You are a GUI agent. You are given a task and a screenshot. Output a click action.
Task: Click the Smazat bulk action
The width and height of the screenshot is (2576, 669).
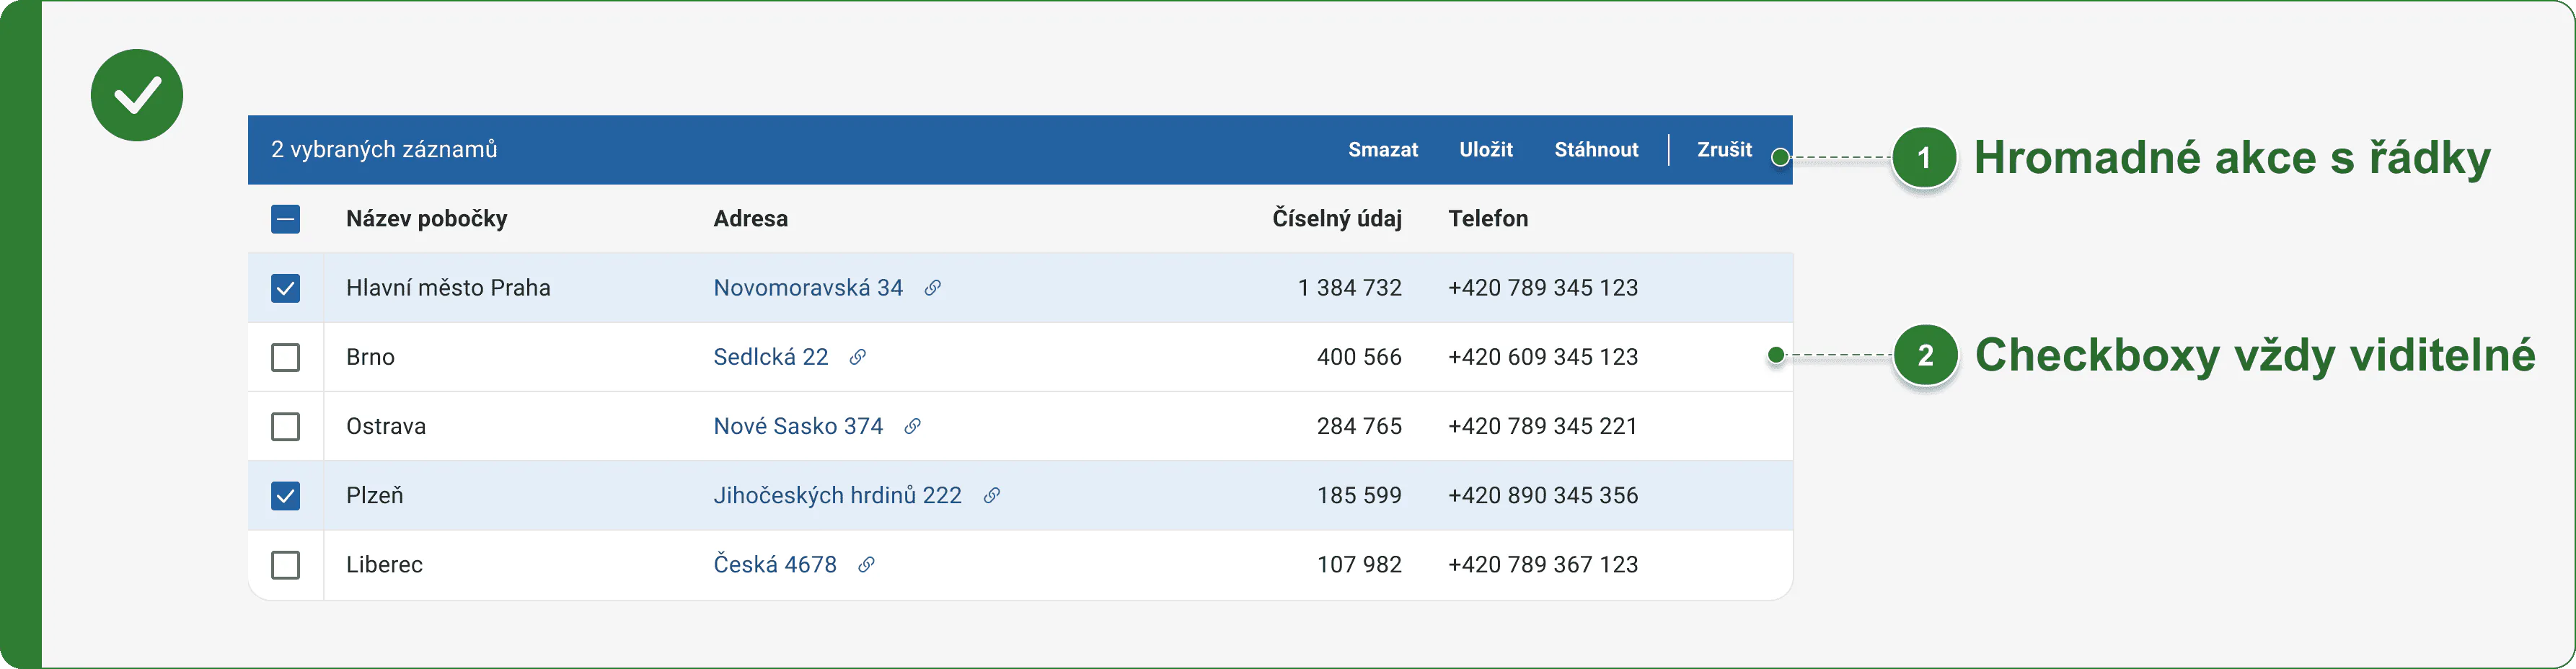click(x=1383, y=150)
